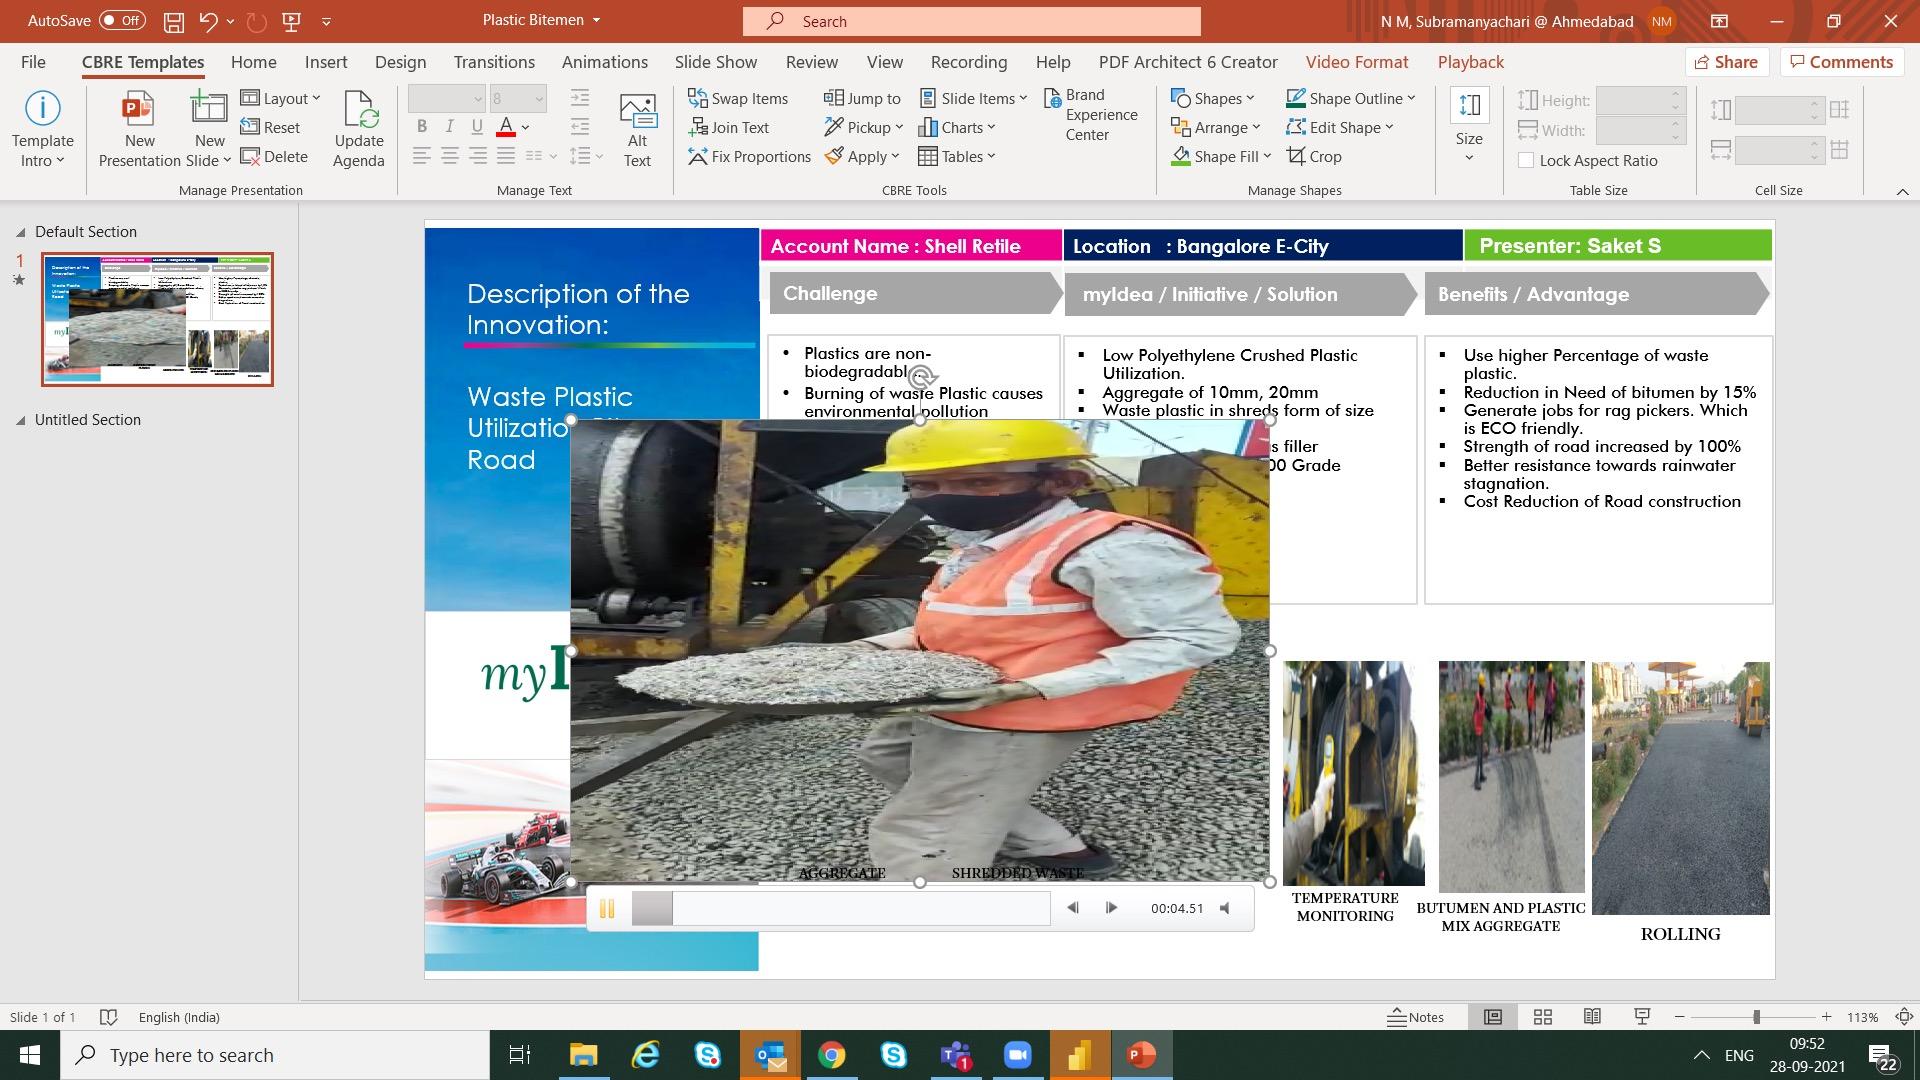This screenshot has width=1920, height=1080.
Task: Click the Save icon in title bar
Action: pos(173,21)
